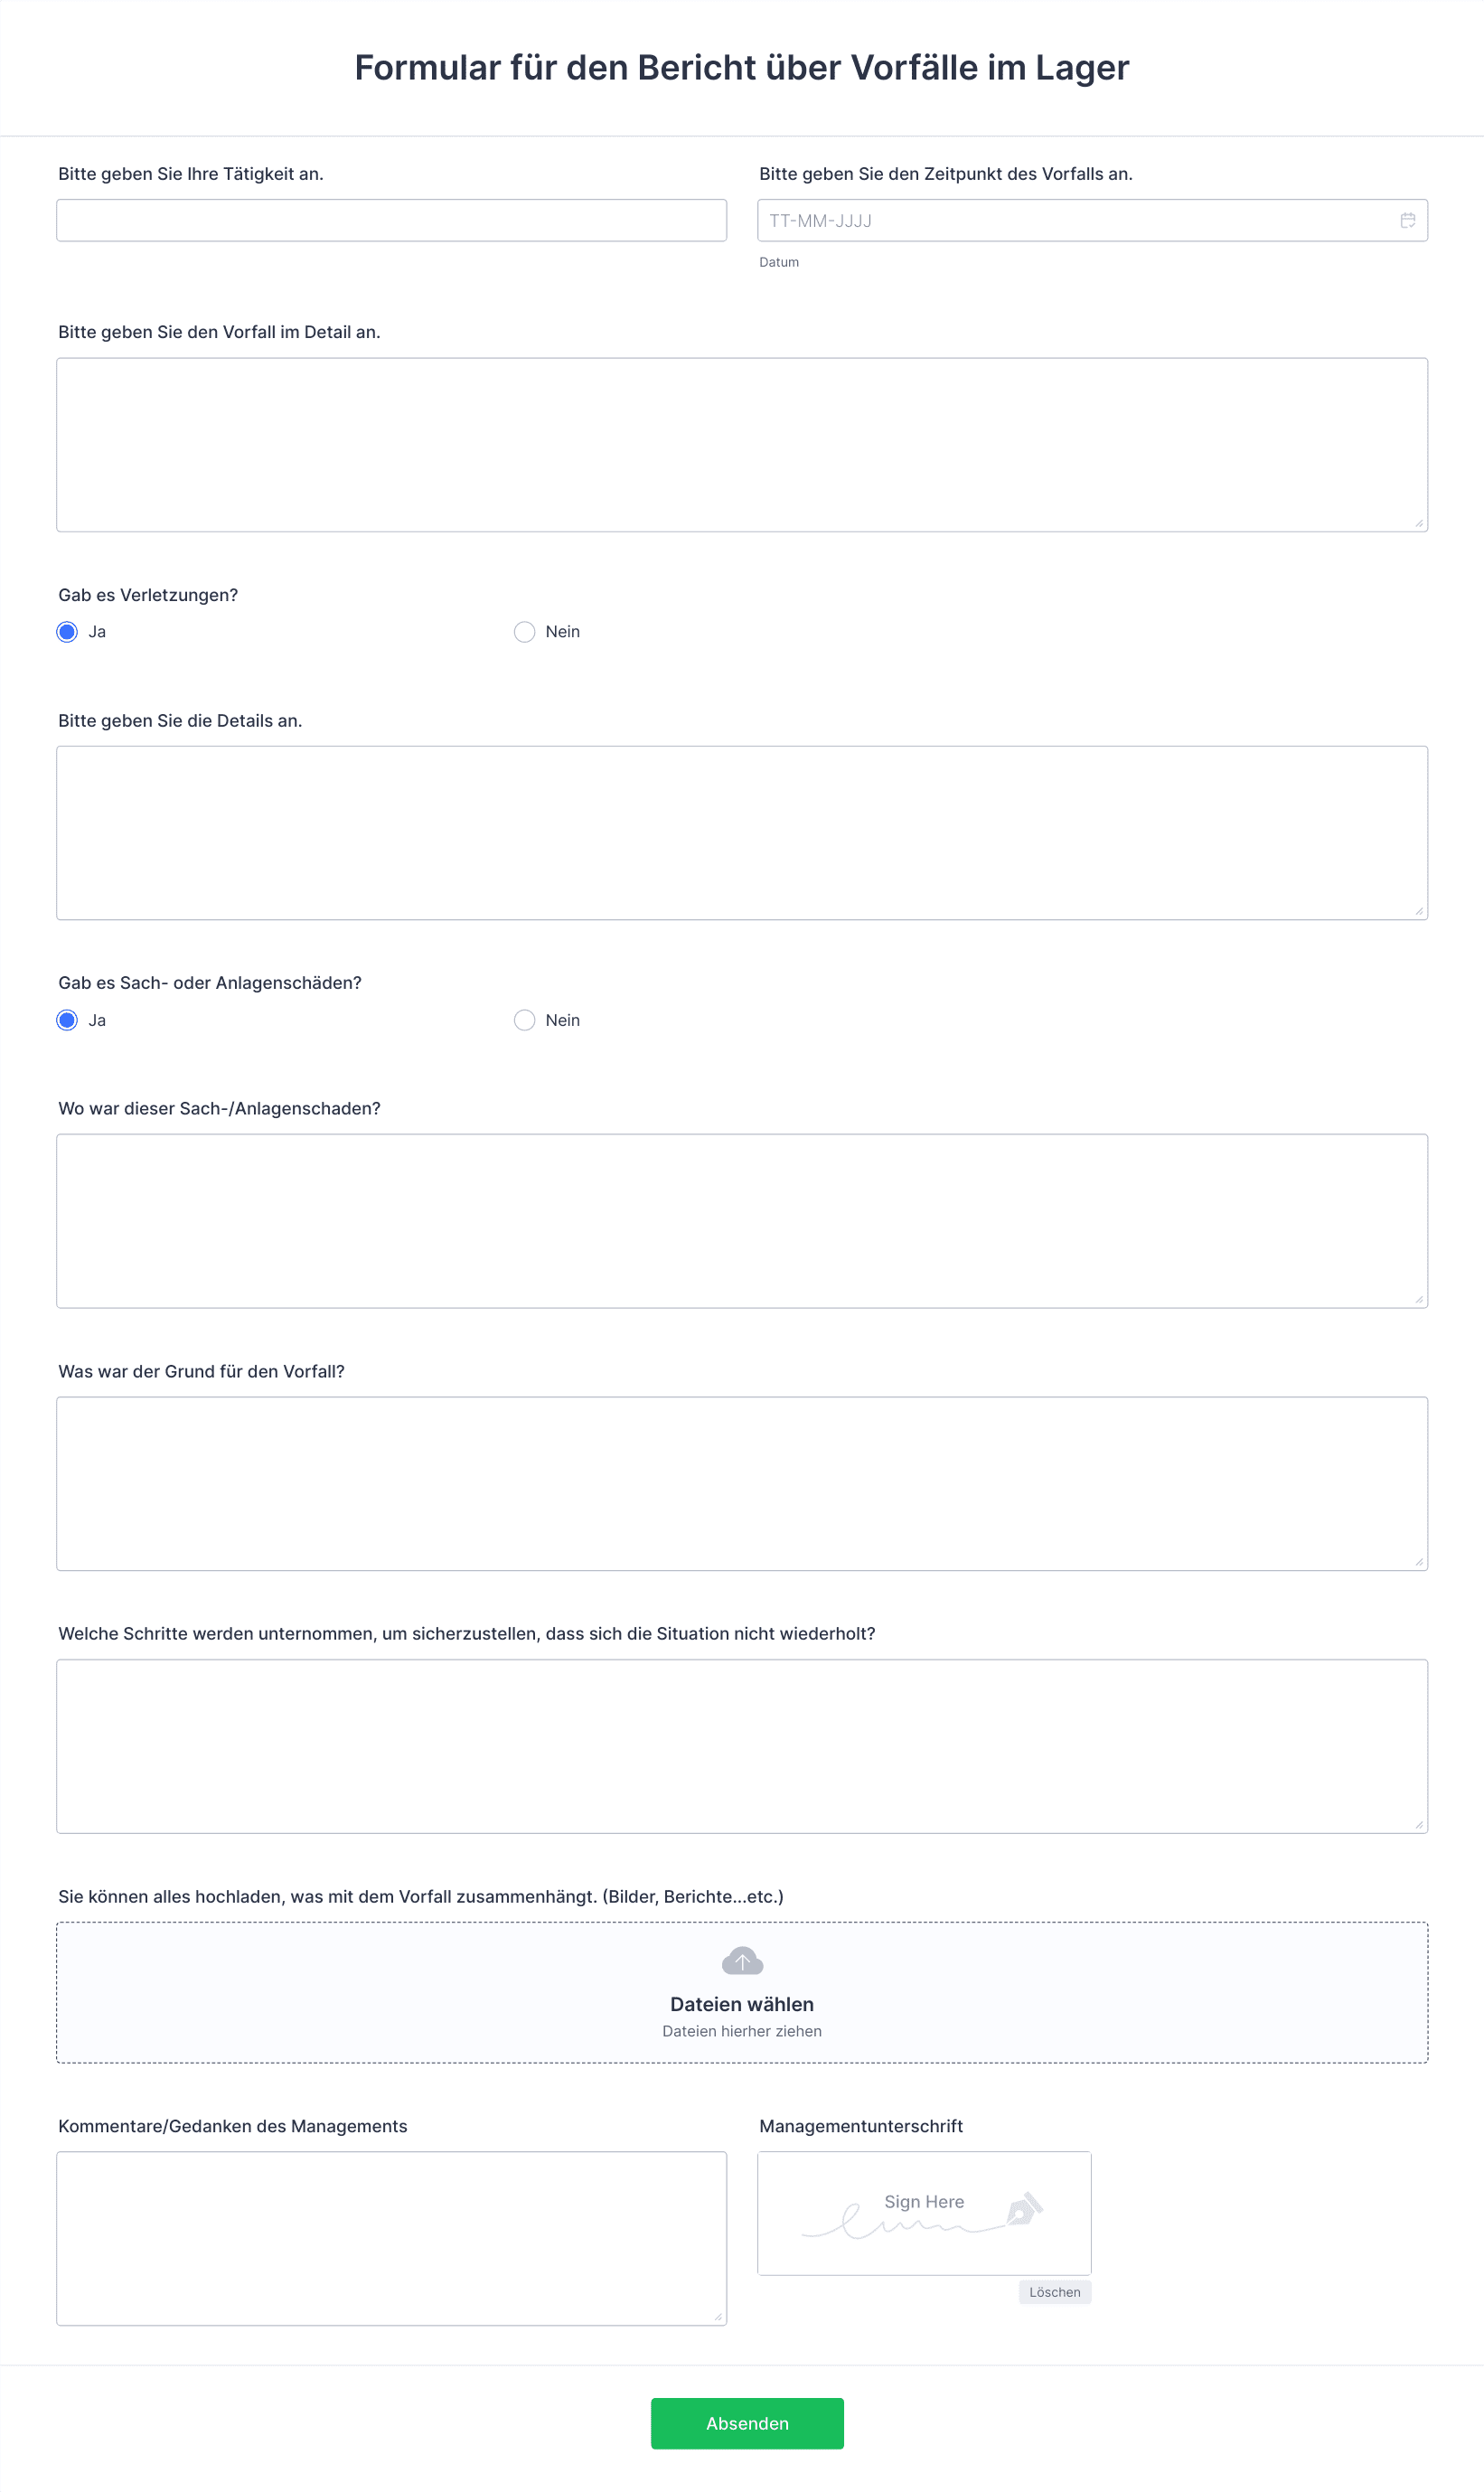Click the Sign Here signature pad
The height and width of the screenshot is (2492, 1484).
coord(924,2214)
